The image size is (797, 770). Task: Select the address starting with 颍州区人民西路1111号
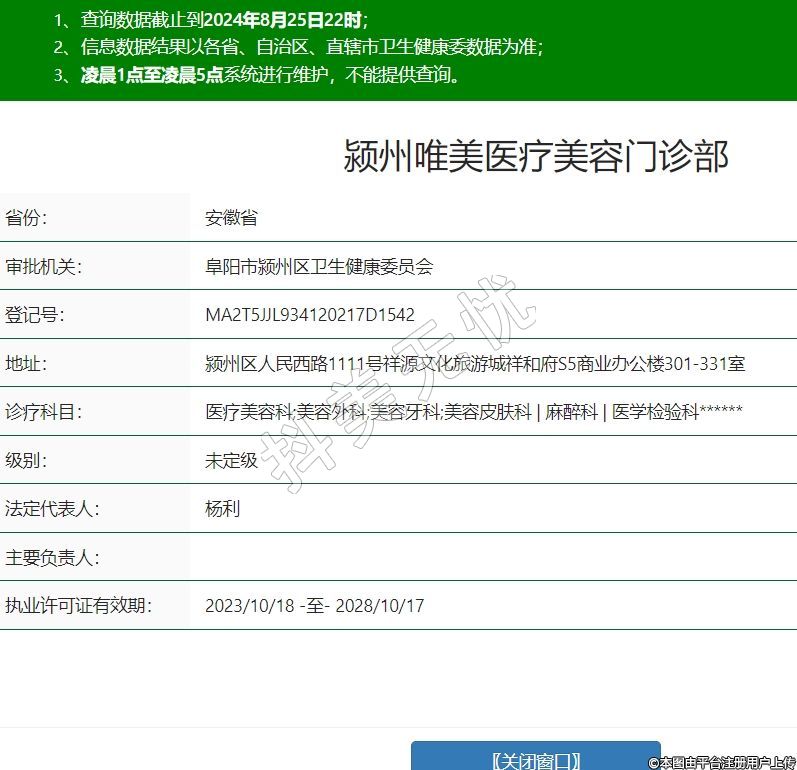[x=475, y=363]
